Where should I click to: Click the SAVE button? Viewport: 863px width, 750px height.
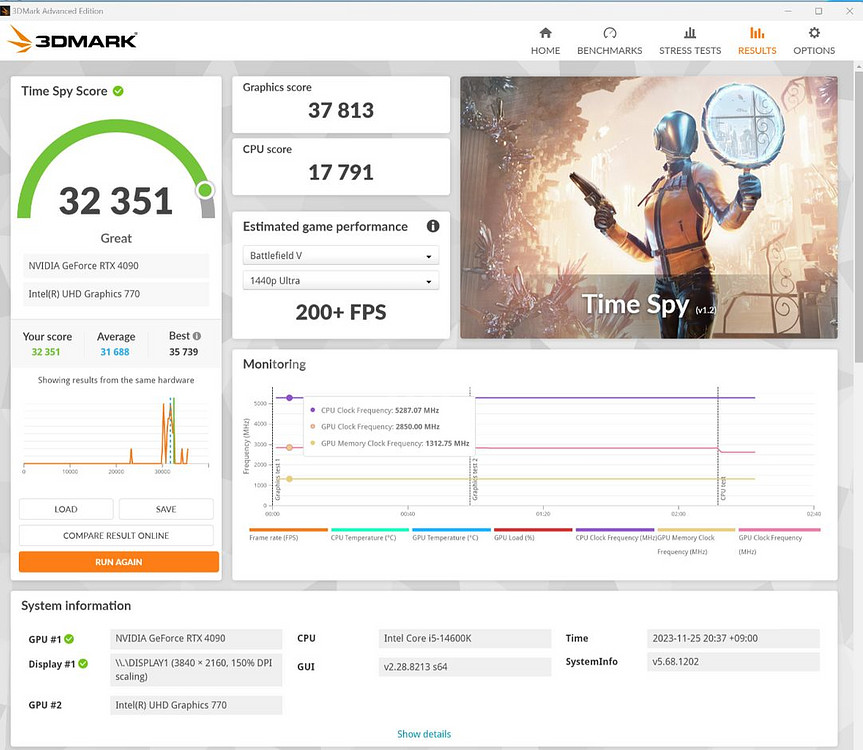(x=166, y=509)
